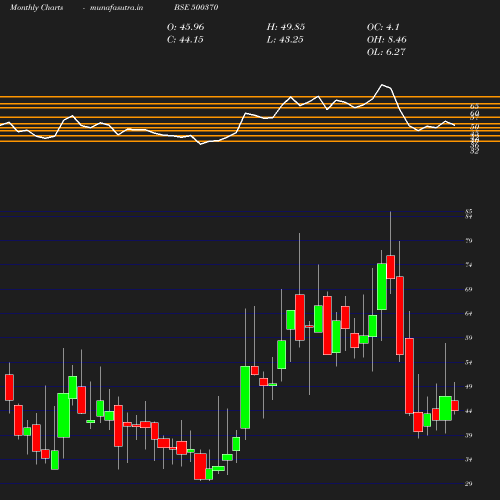500x500 pixels.
Task: Click the 85 label atop the price axis
Action: 469,211
